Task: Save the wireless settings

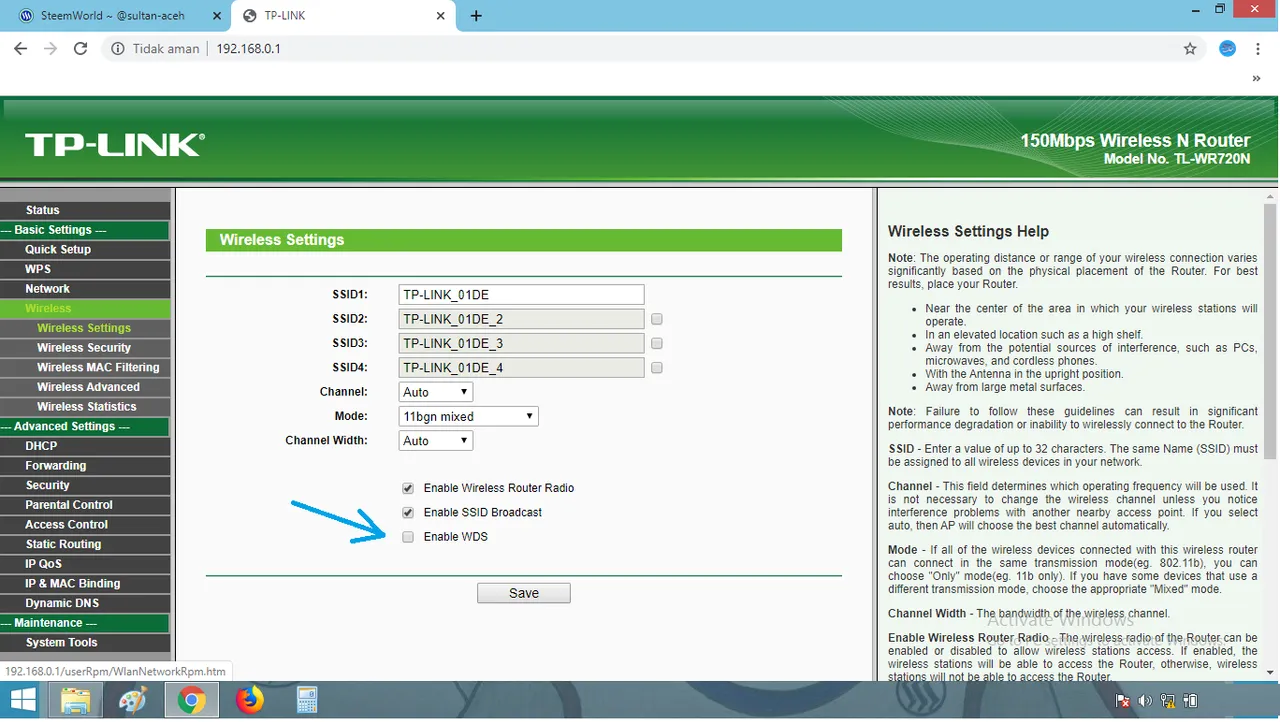Action: [x=524, y=593]
